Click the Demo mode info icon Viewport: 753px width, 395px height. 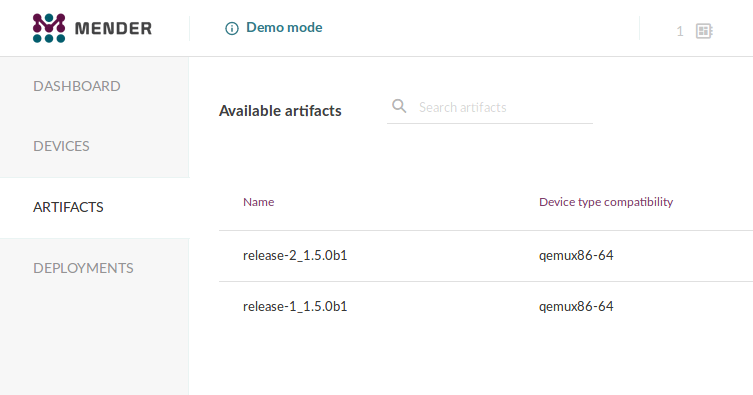pos(231,29)
